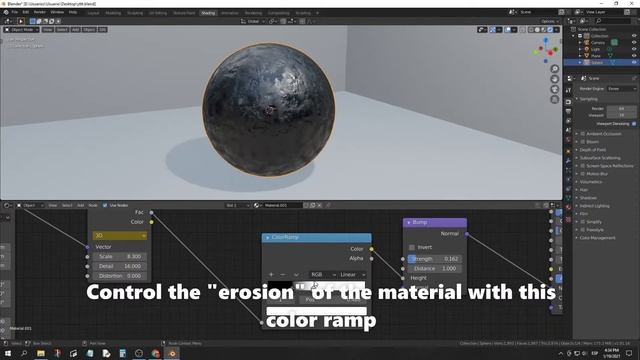
Task: Adjust Bump Strength slider
Action: click(435, 259)
